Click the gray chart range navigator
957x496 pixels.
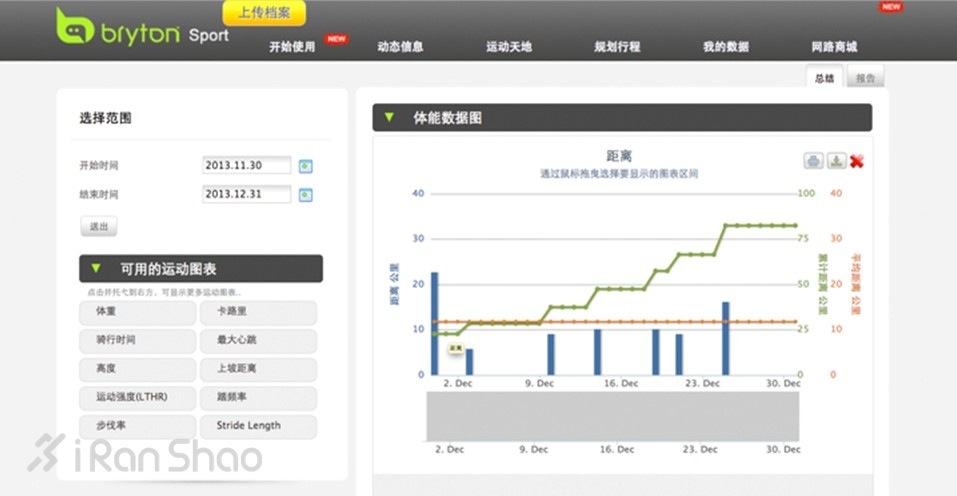(x=612, y=416)
